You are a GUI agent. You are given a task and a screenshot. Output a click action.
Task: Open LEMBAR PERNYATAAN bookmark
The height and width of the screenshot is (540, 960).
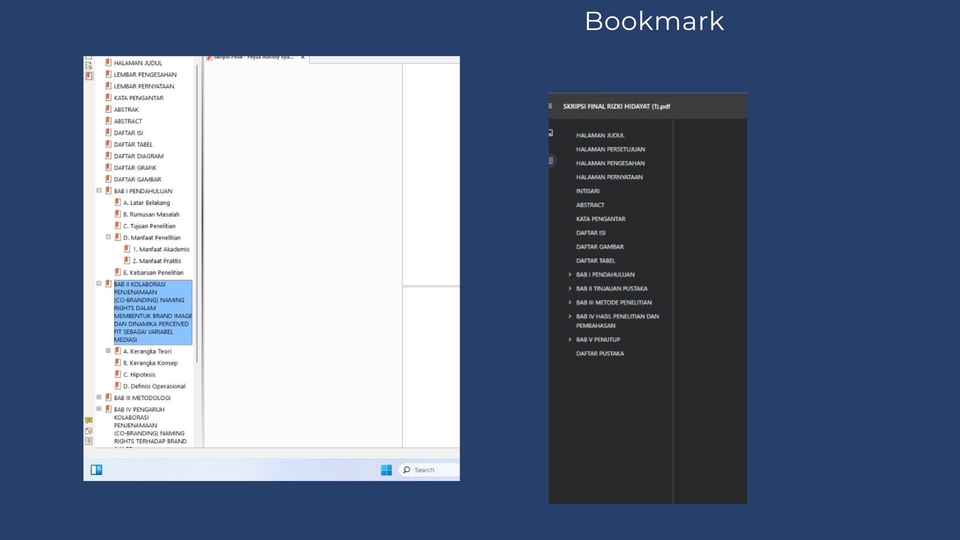coord(144,86)
